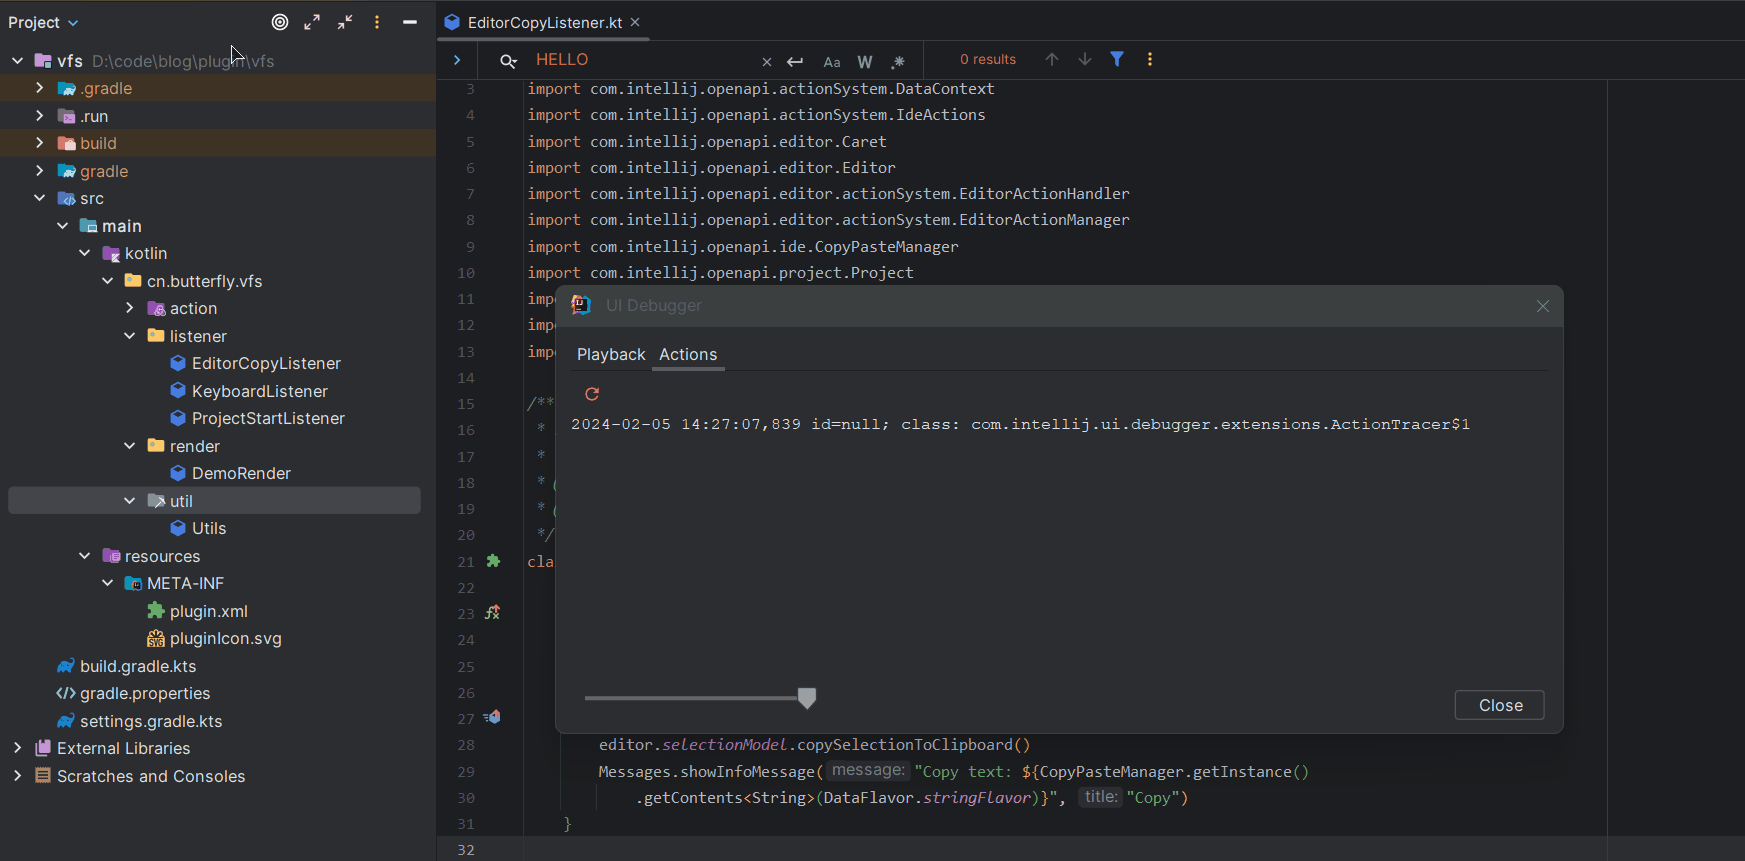Click the 0 results label

point(988,60)
